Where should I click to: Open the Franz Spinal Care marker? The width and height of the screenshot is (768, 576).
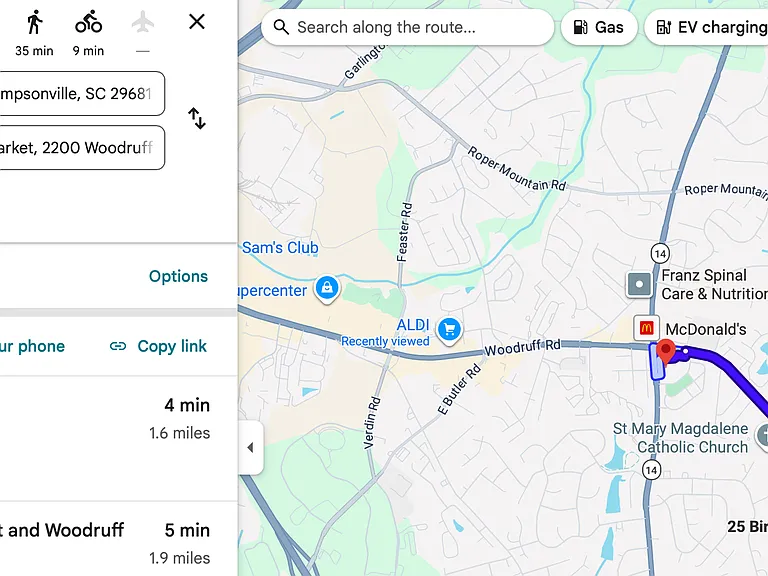click(639, 285)
